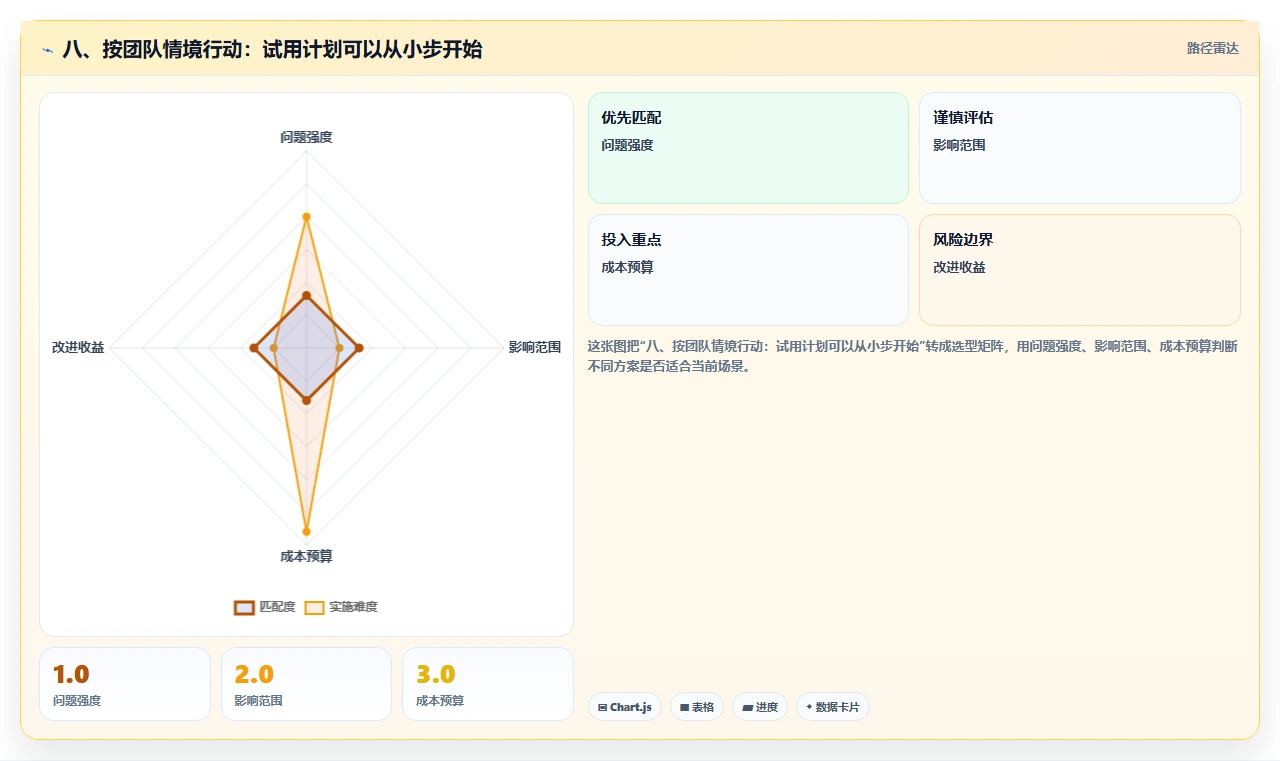This screenshot has width=1280, height=761.
Task: Click the 进度 chip icon
Action: pos(747,707)
